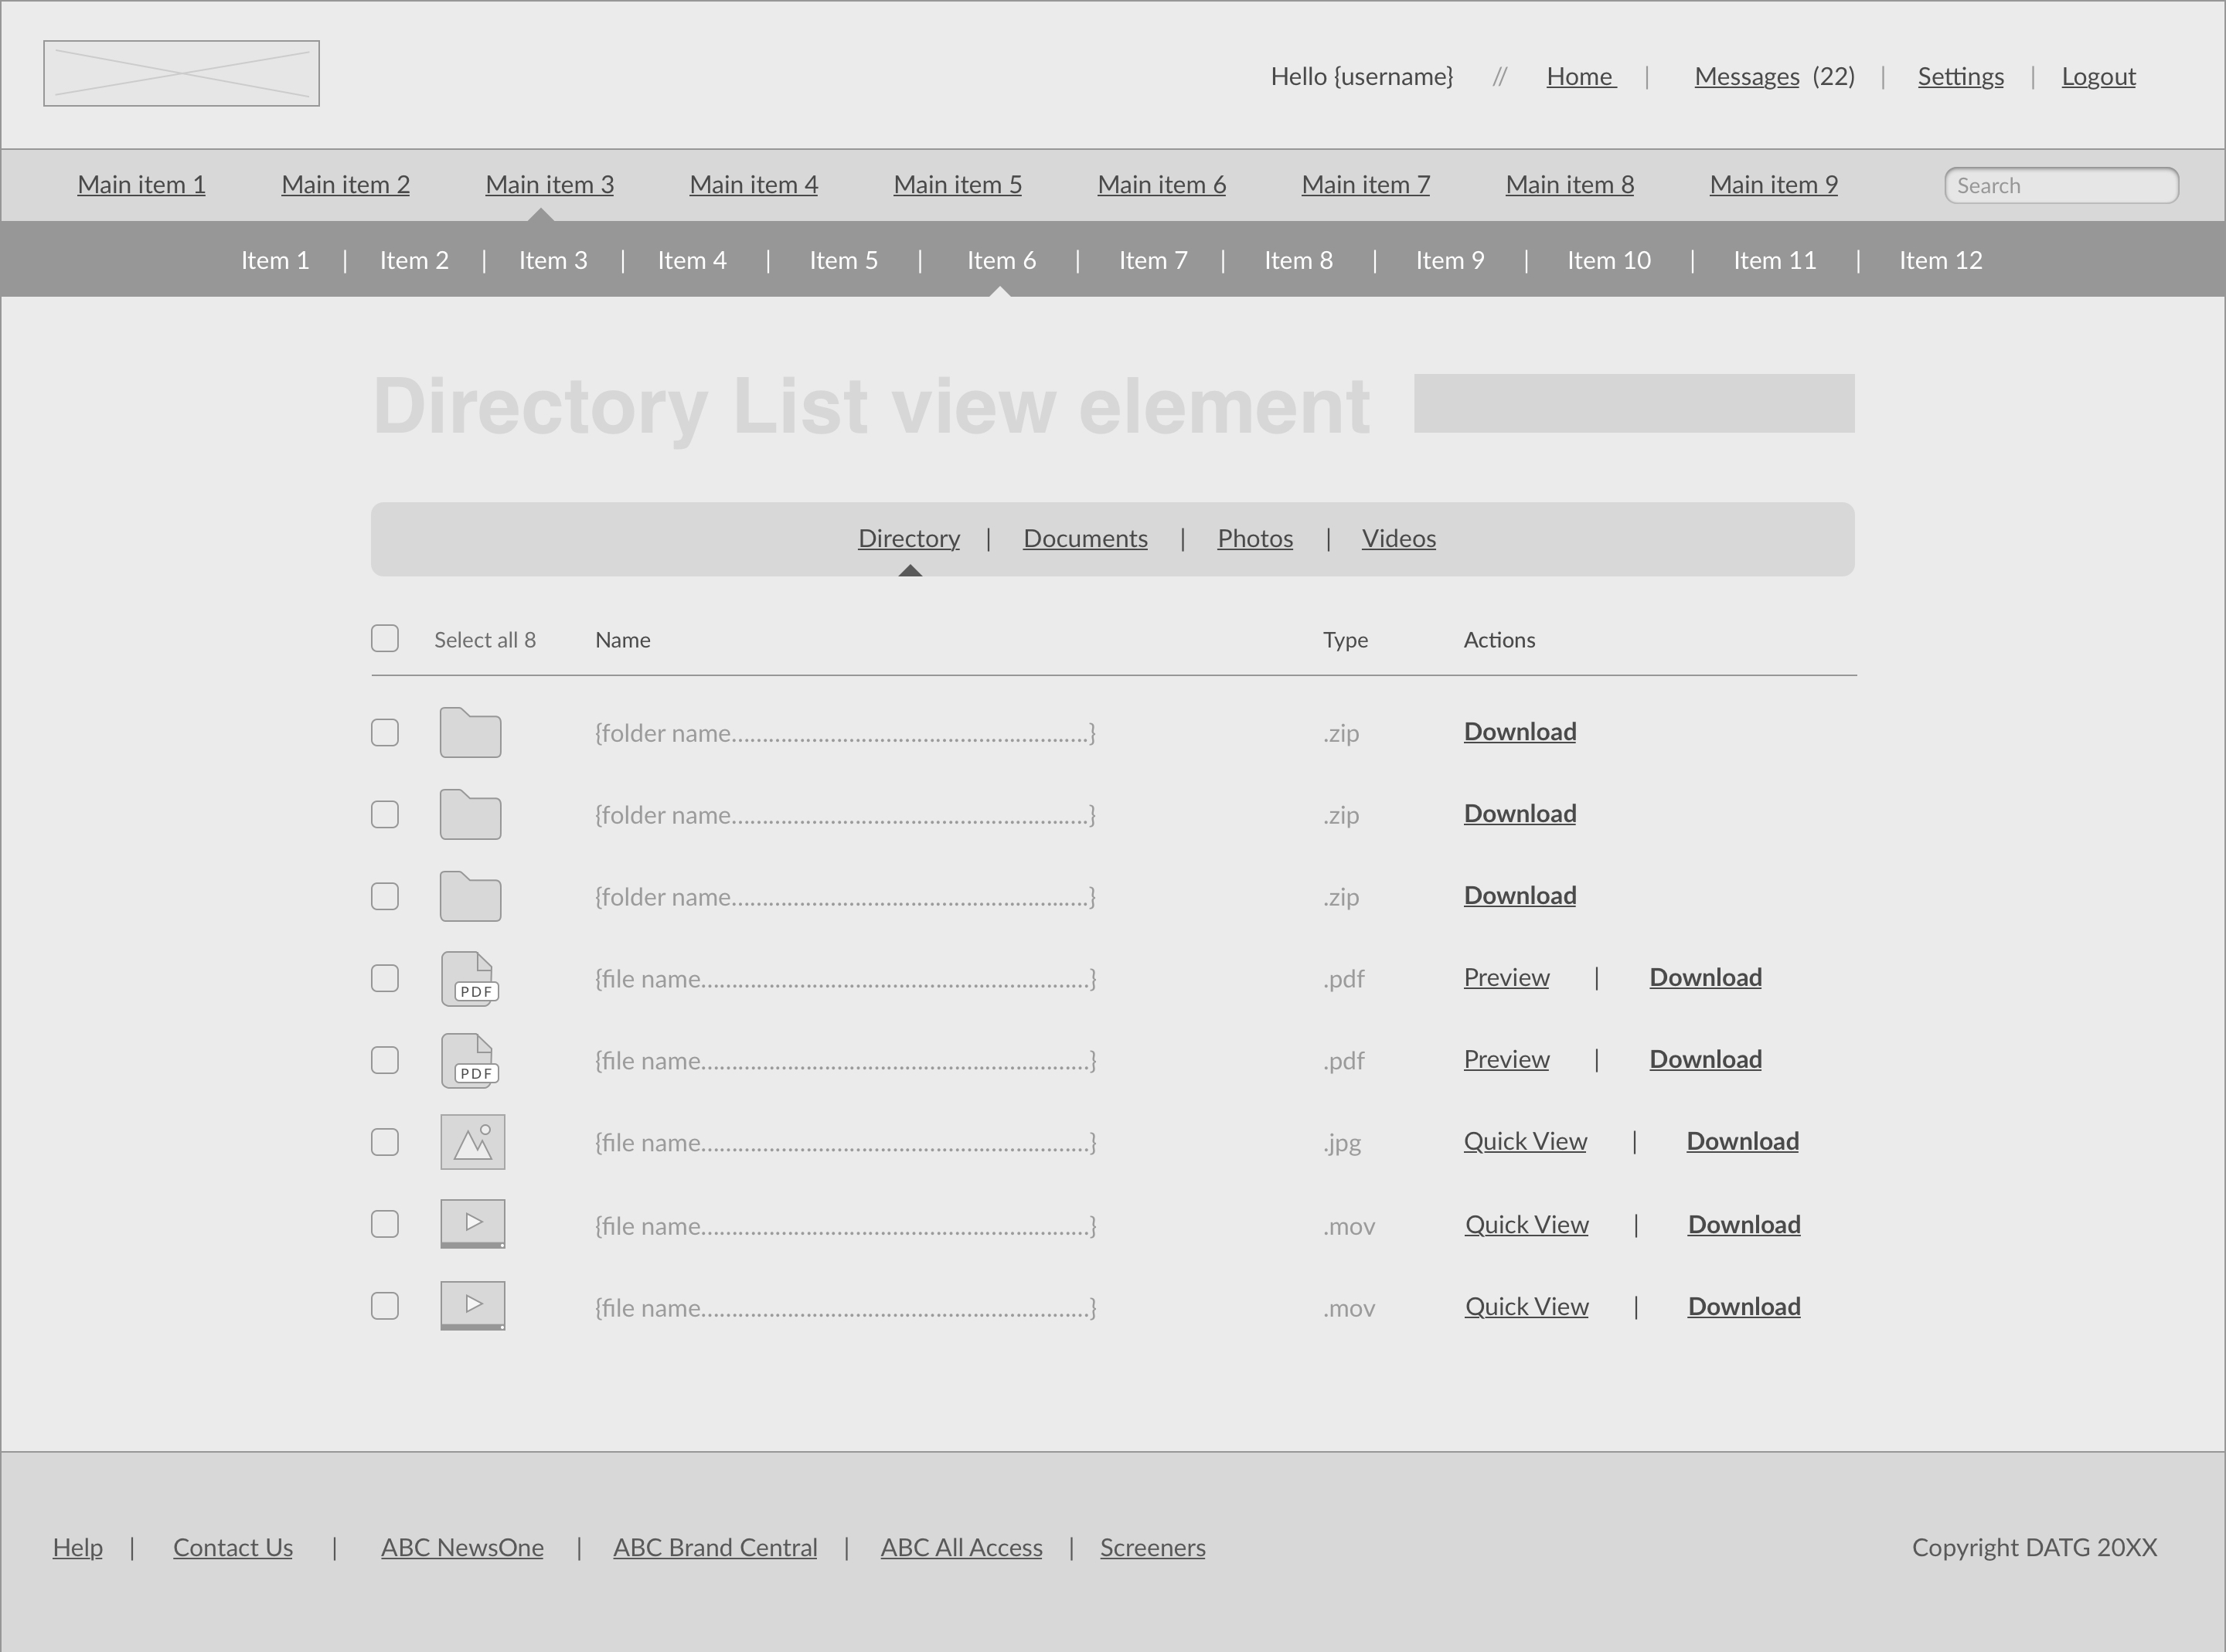Click Quick View for the .jpg file
The width and height of the screenshot is (2226, 1652).
click(x=1525, y=1142)
